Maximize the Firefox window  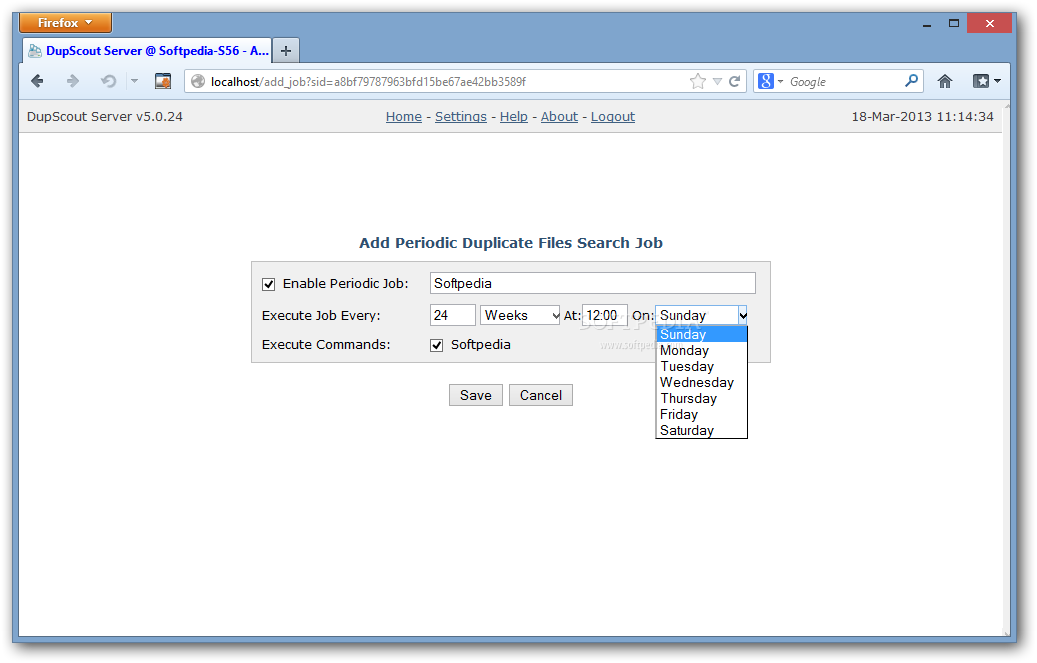pos(953,23)
